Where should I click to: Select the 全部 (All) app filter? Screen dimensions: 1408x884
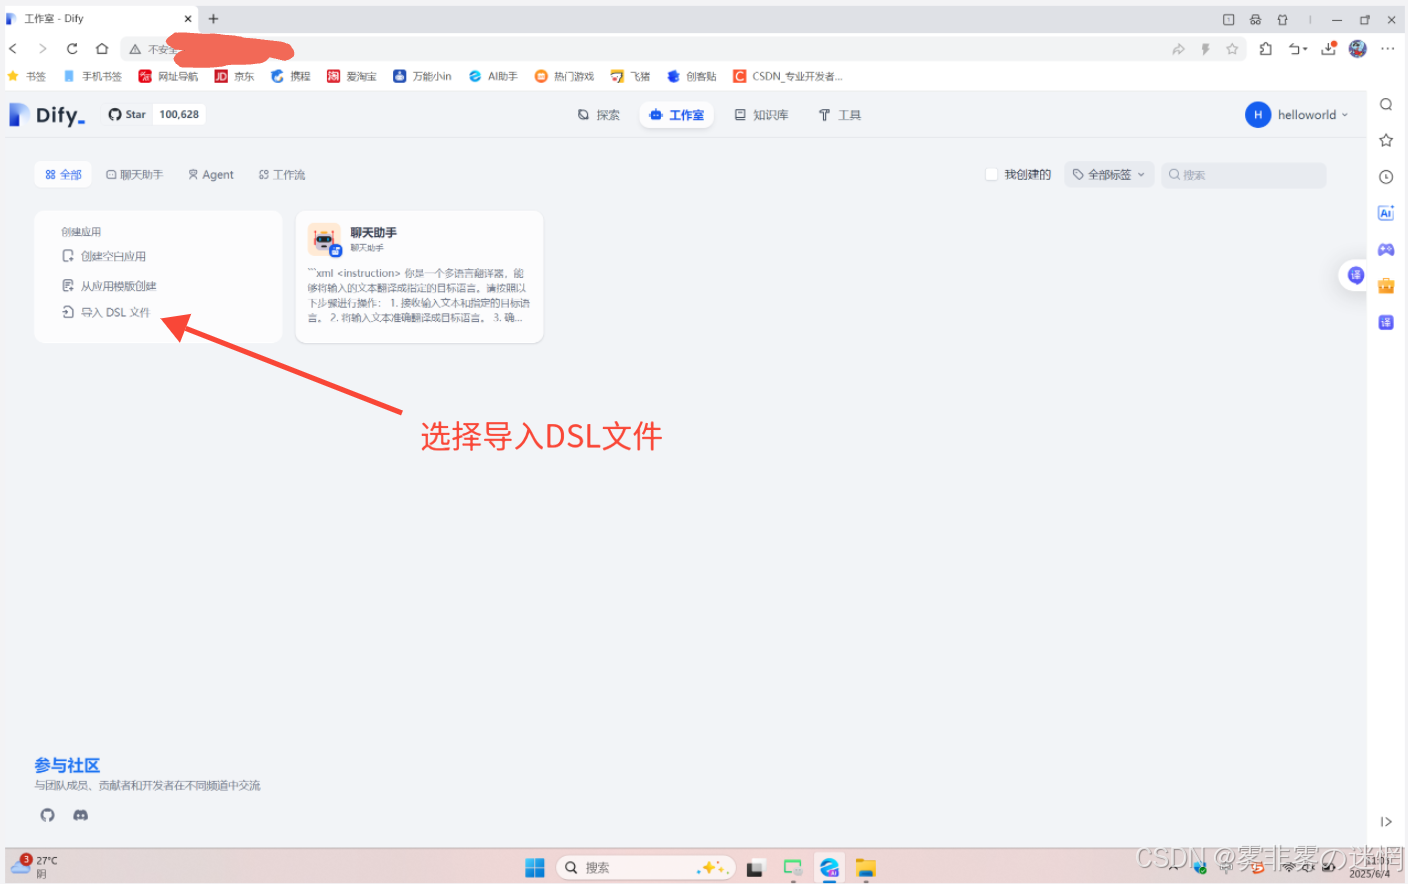click(x=63, y=174)
